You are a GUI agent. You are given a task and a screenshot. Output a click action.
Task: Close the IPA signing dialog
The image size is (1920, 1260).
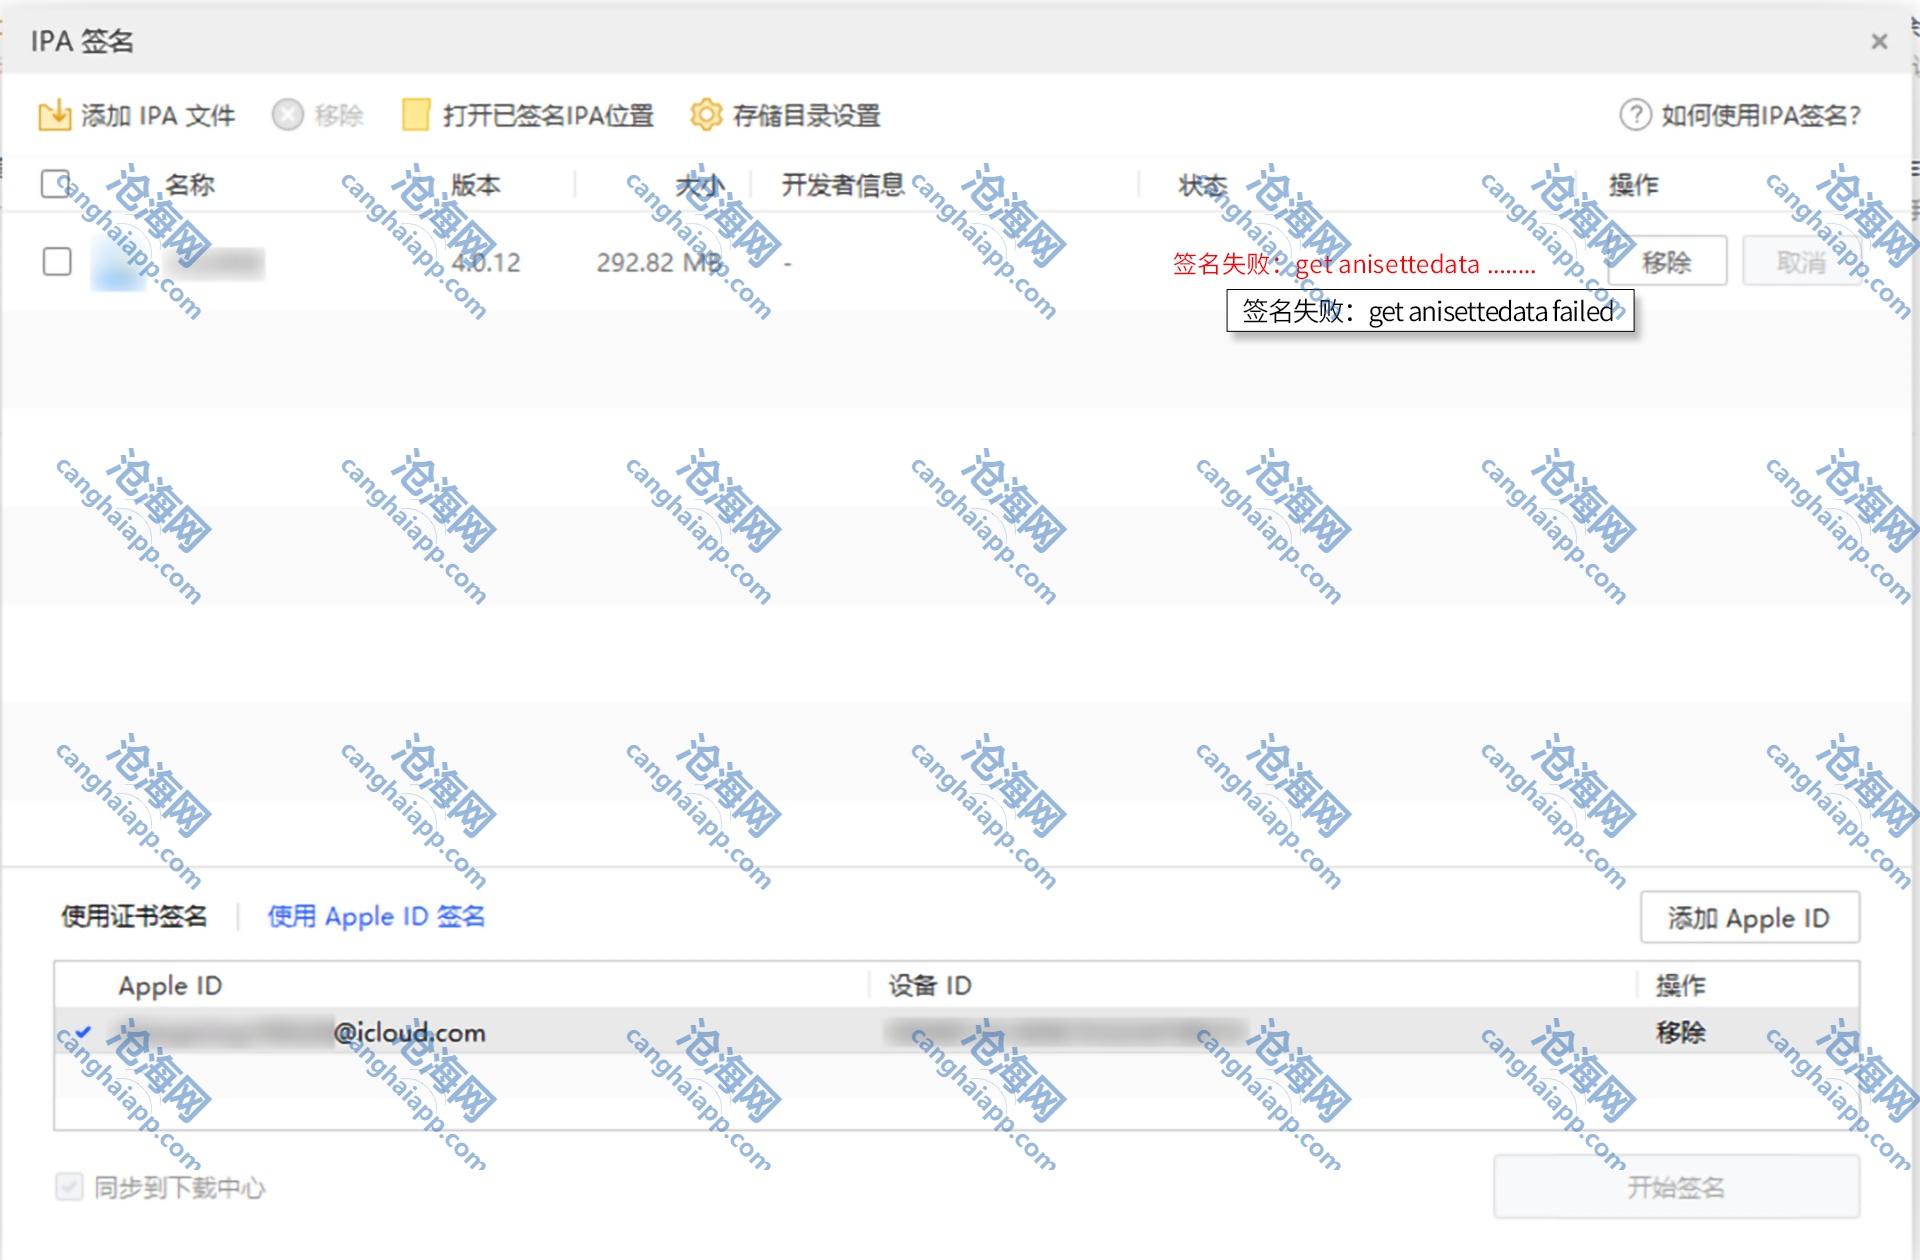pyautogui.click(x=1879, y=42)
